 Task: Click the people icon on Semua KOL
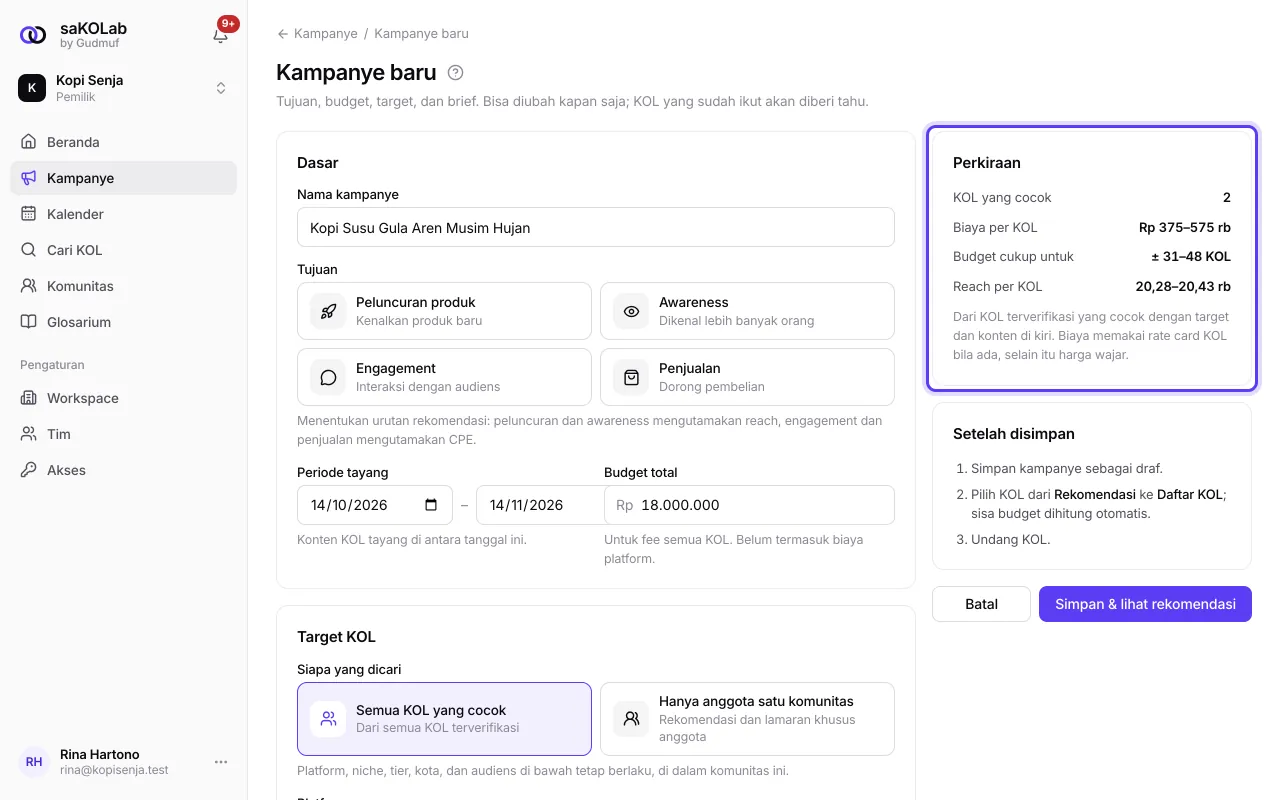(328, 719)
